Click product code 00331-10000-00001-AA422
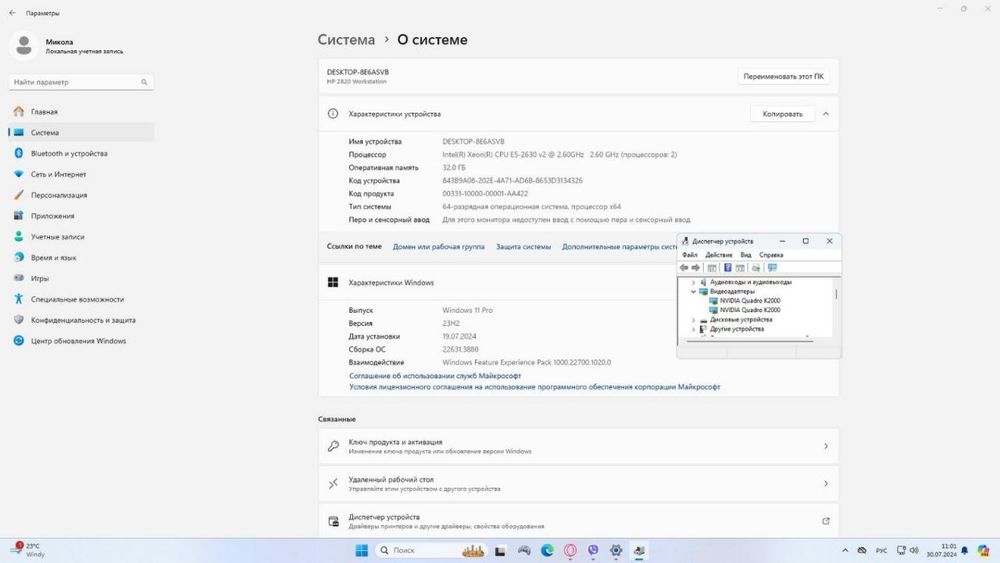The image size is (1000, 563). coord(485,194)
